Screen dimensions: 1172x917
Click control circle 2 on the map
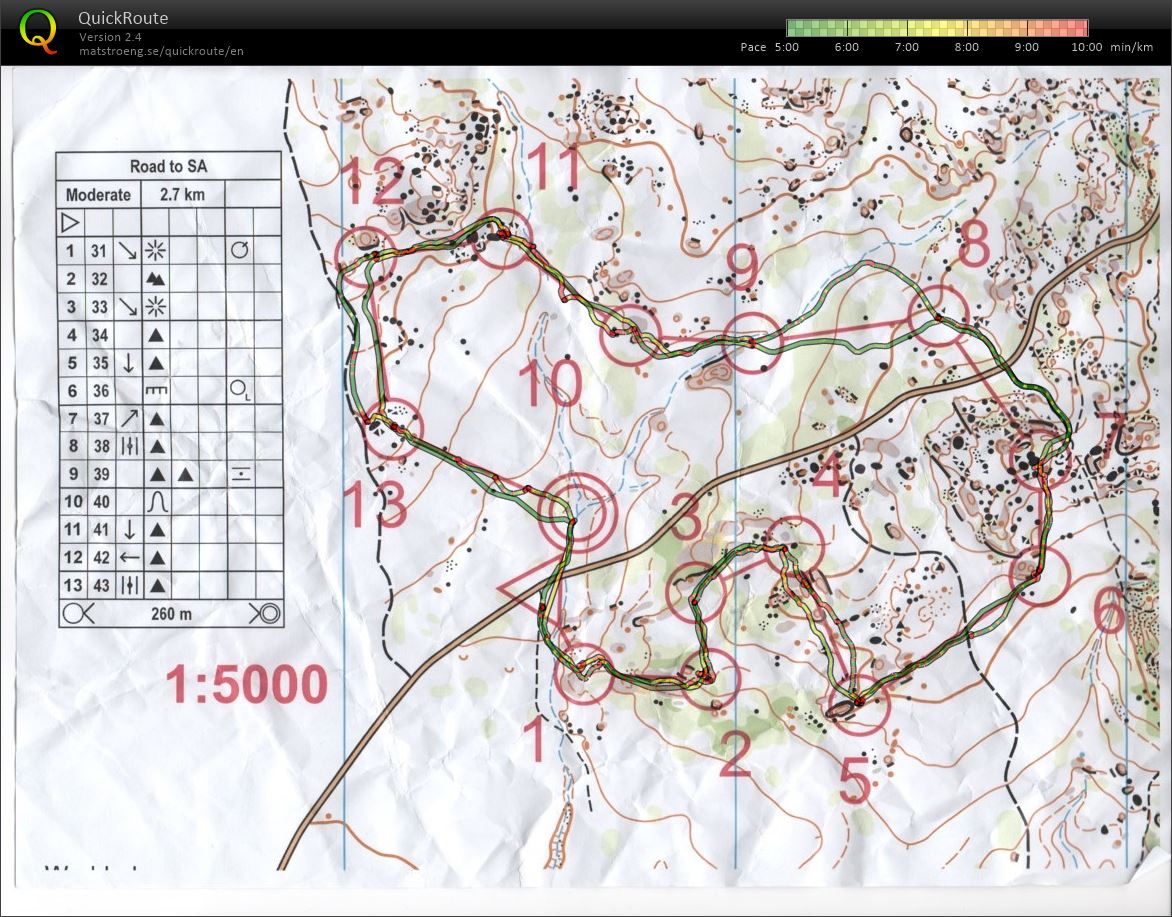(x=709, y=679)
